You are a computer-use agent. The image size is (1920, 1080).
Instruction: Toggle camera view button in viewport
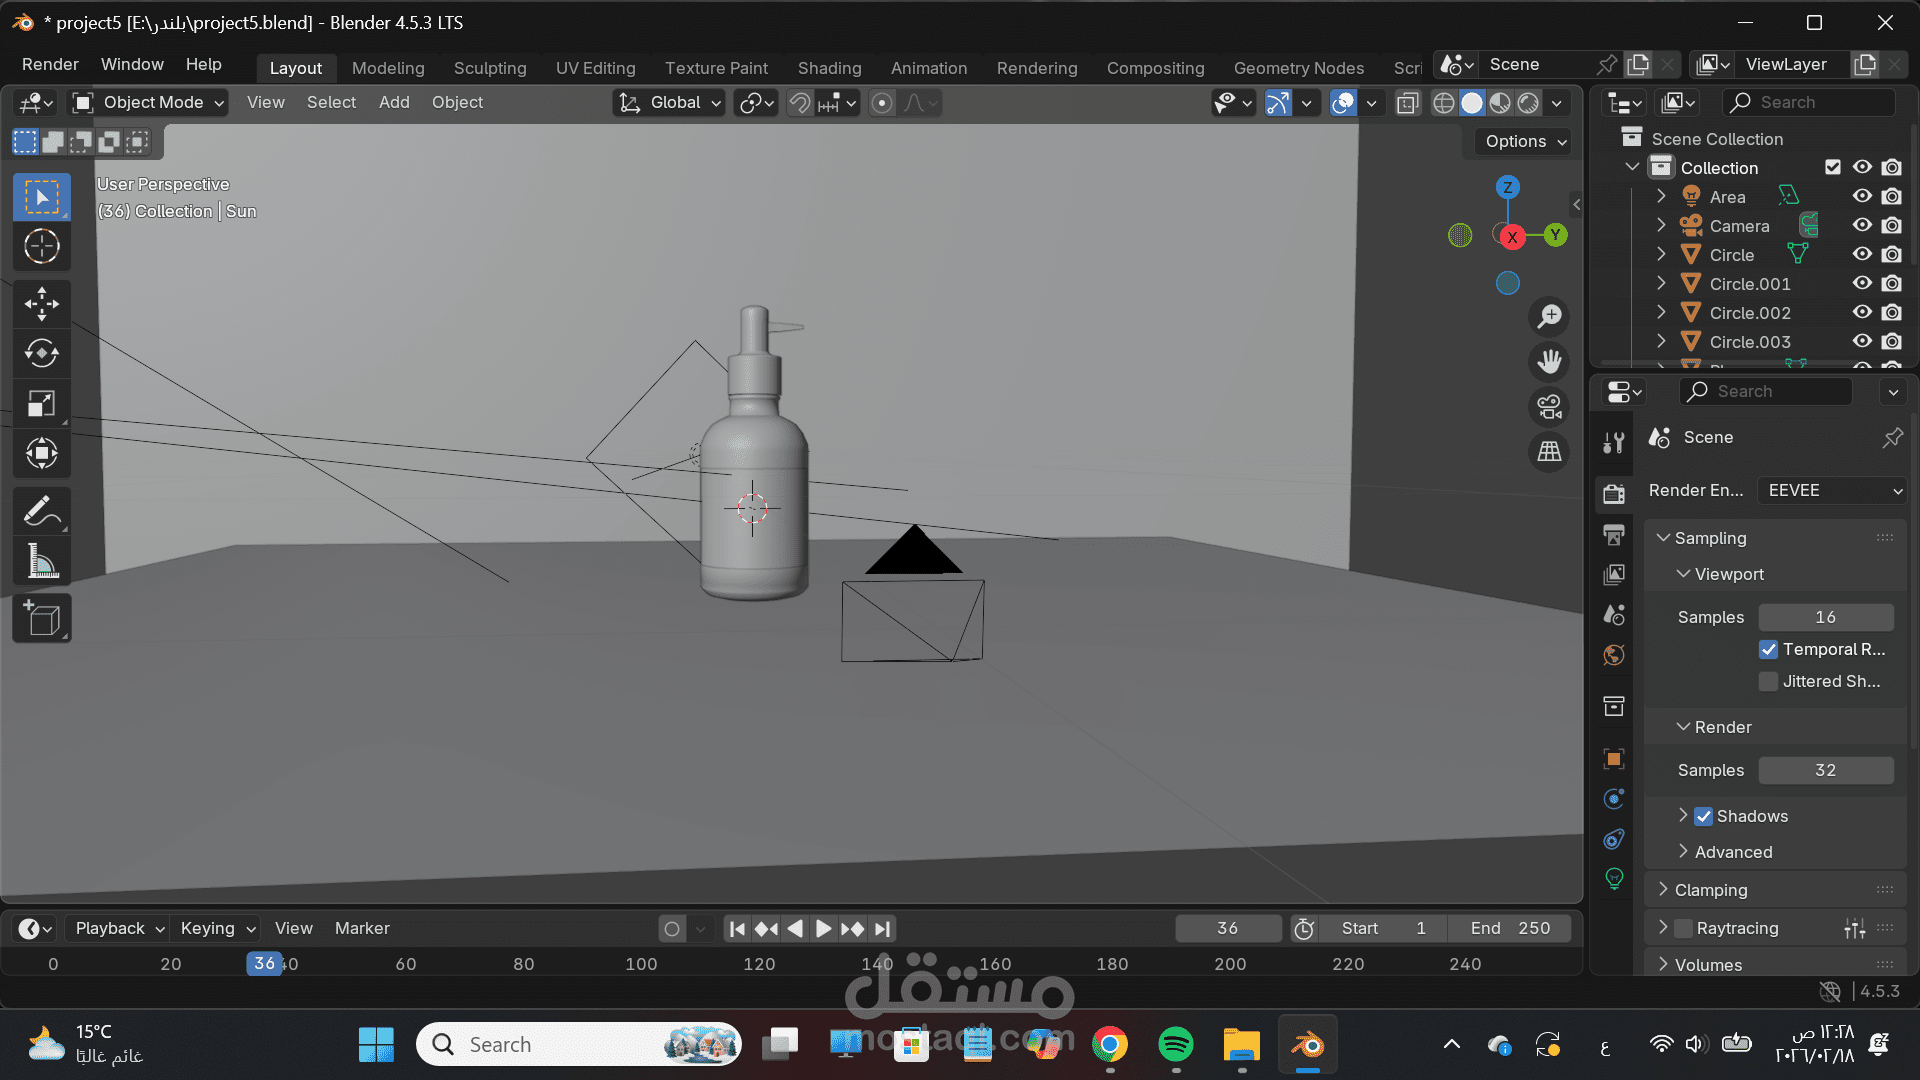(x=1549, y=407)
